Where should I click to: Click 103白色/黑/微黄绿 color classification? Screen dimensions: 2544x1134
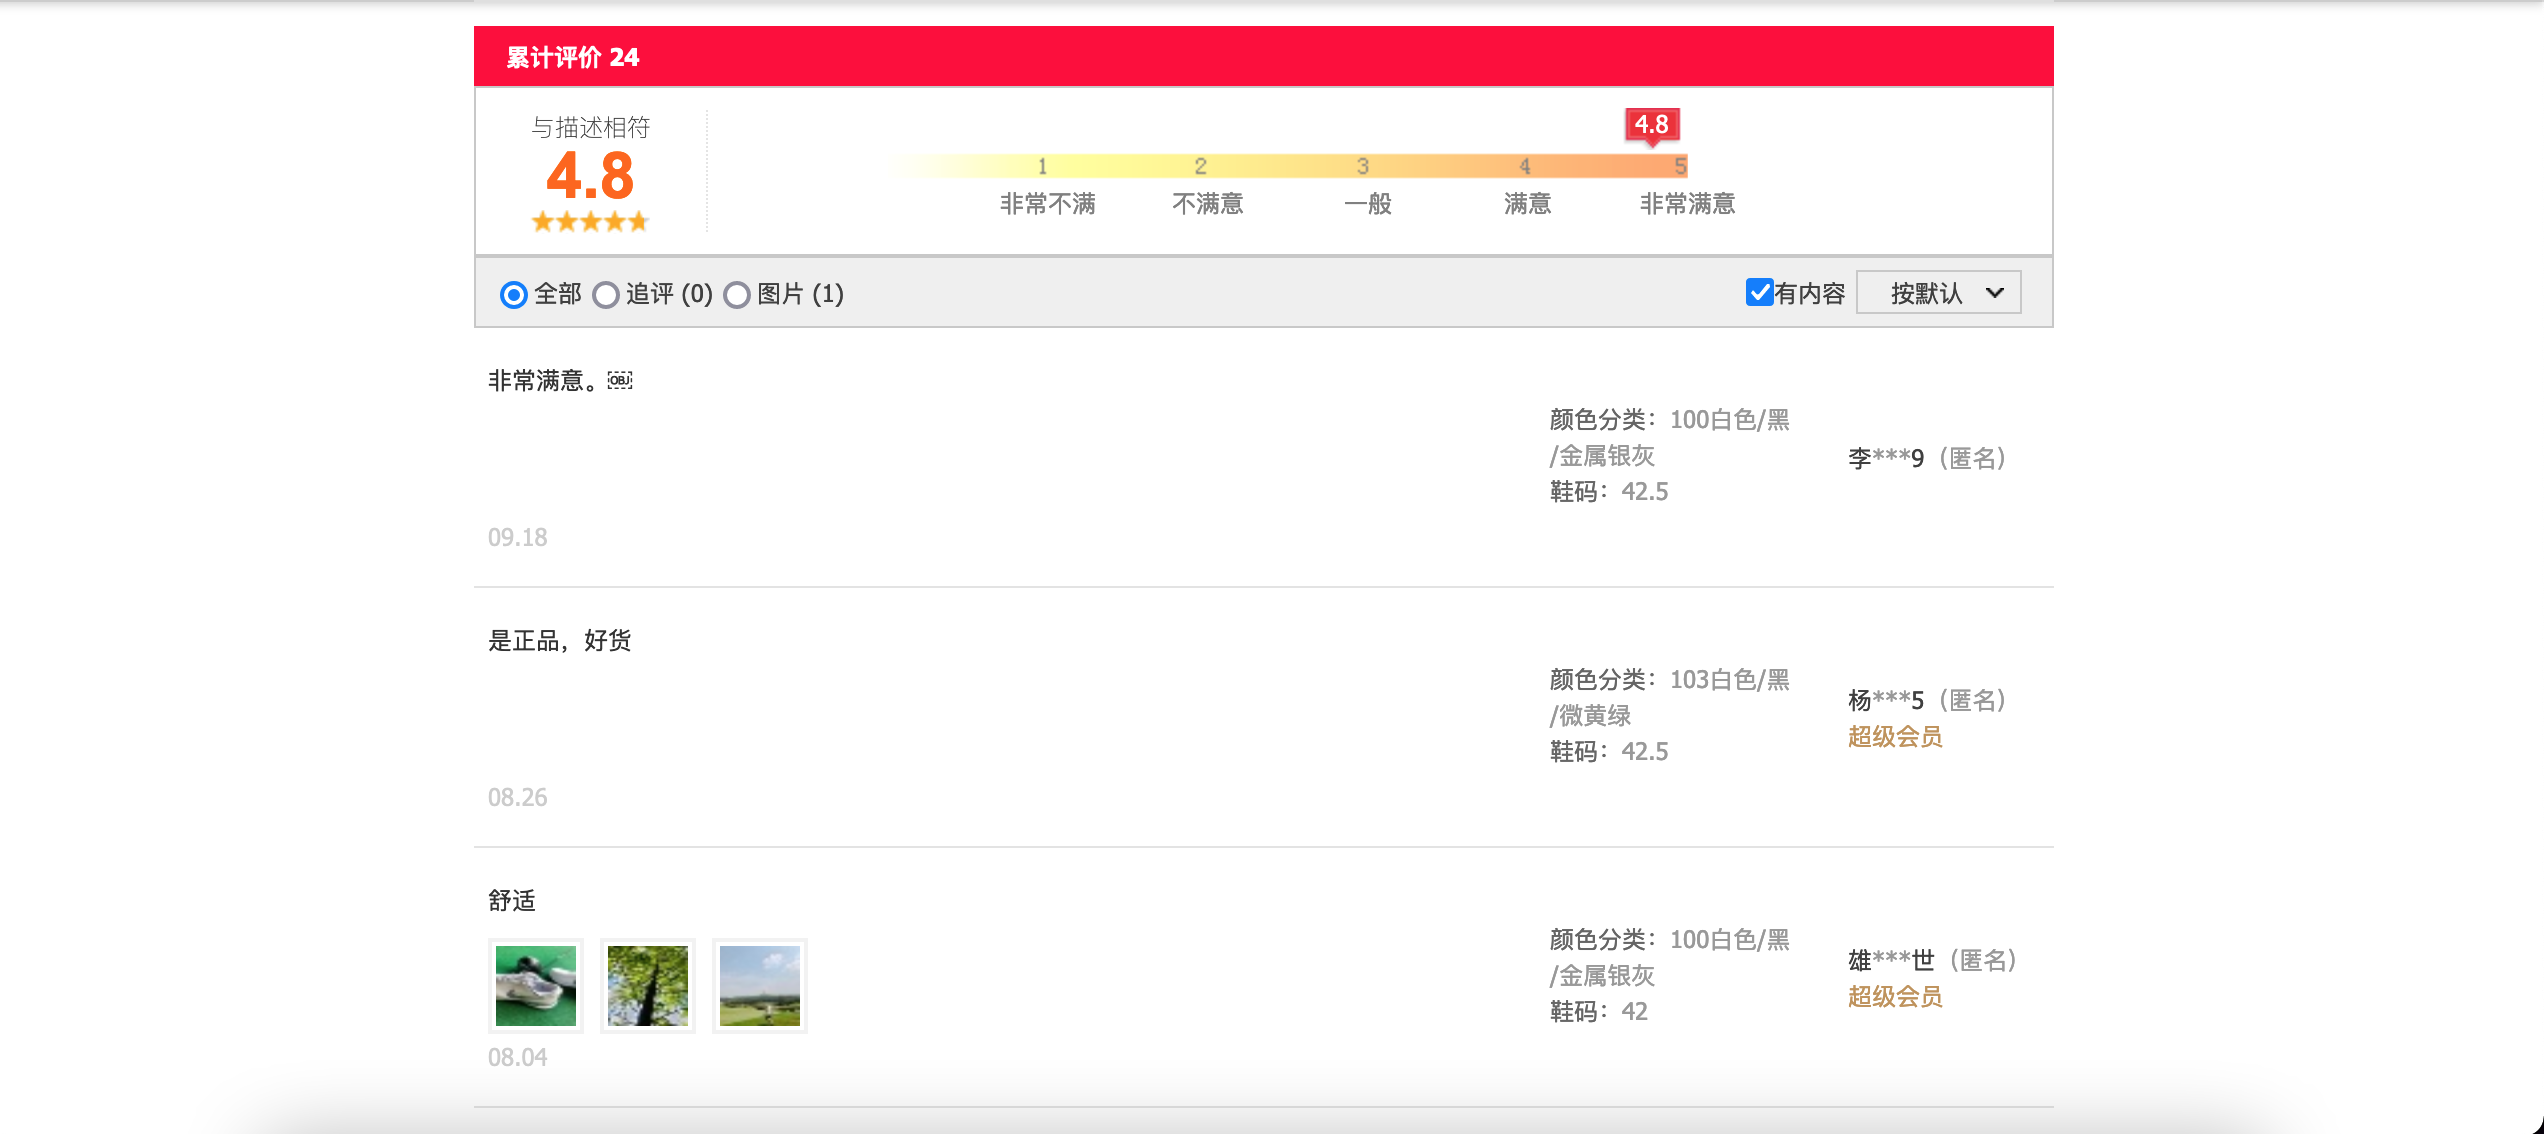click(1670, 697)
